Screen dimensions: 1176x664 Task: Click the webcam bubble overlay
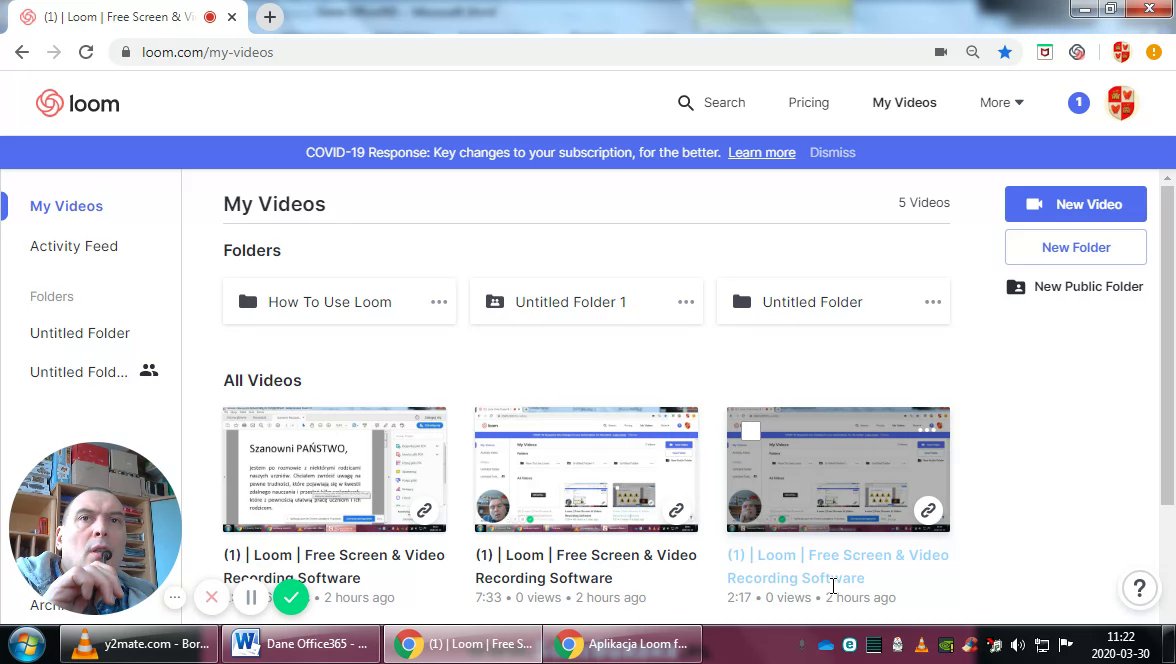(94, 529)
